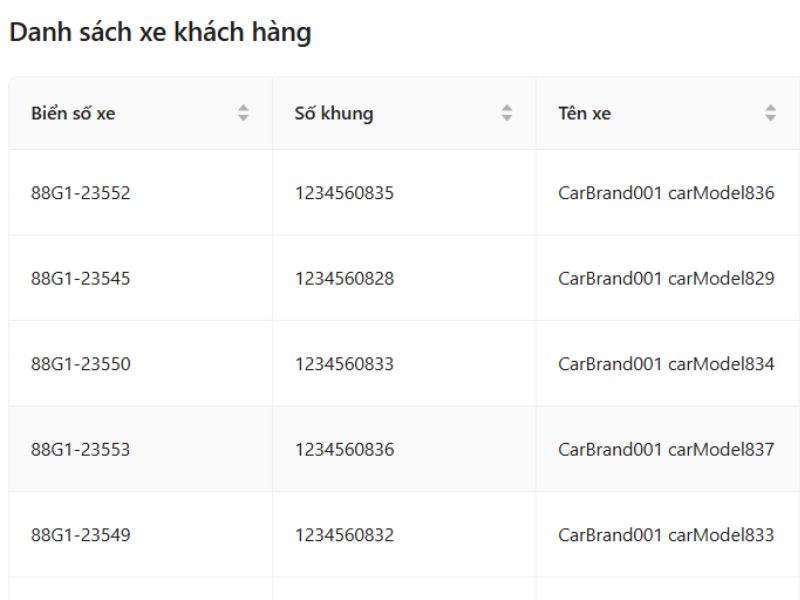Click CarBrand001 carModel837 cell
The width and height of the screenshot is (800, 600).
click(x=666, y=449)
